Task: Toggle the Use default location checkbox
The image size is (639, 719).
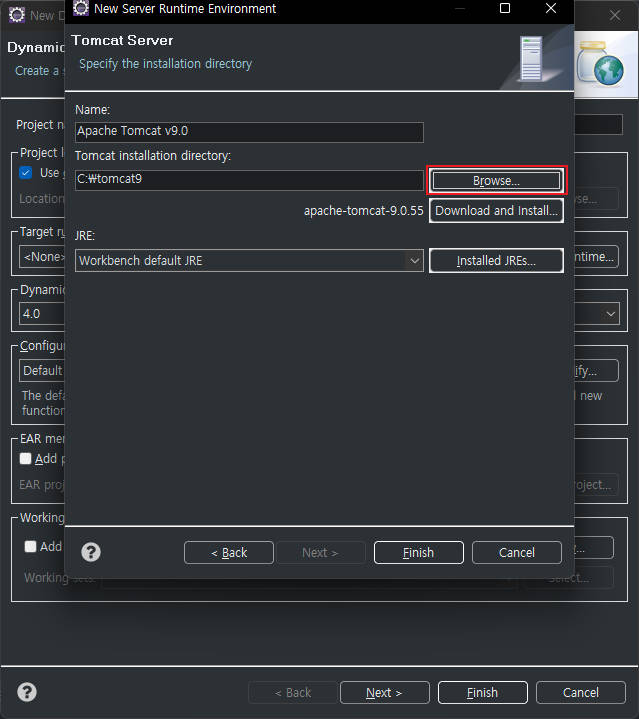Action: point(26,173)
